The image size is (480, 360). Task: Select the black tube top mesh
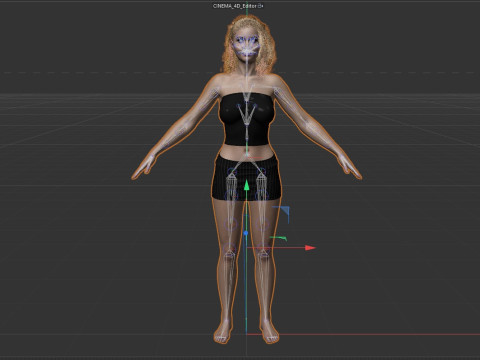coord(247,119)
